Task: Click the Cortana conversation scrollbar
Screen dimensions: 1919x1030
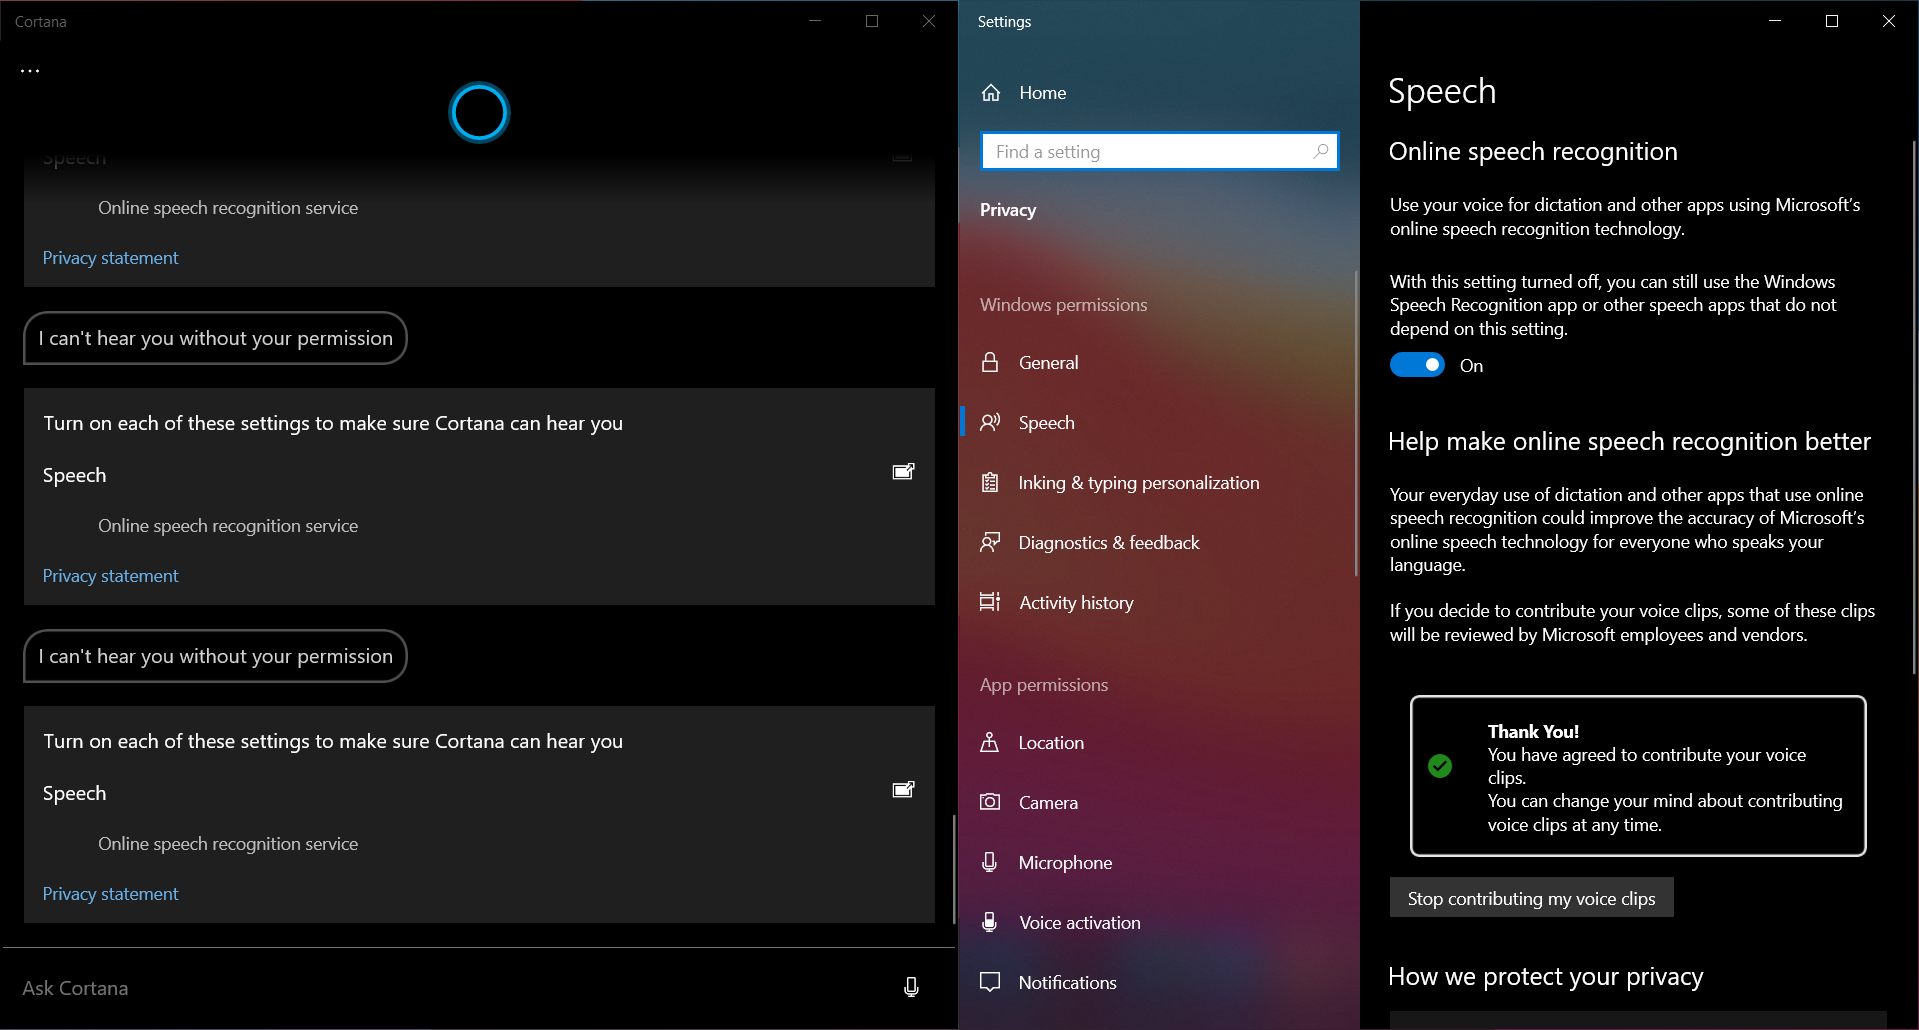Action: click(x=954, y=868)
